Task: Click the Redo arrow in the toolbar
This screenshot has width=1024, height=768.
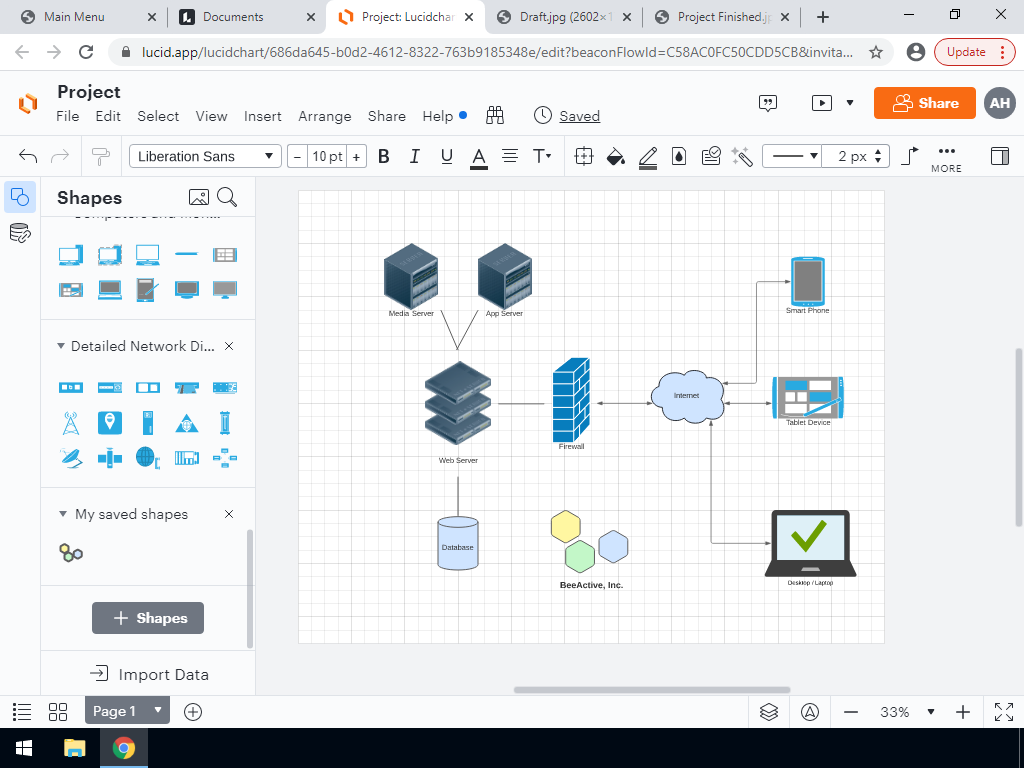Action: point(60,156)
